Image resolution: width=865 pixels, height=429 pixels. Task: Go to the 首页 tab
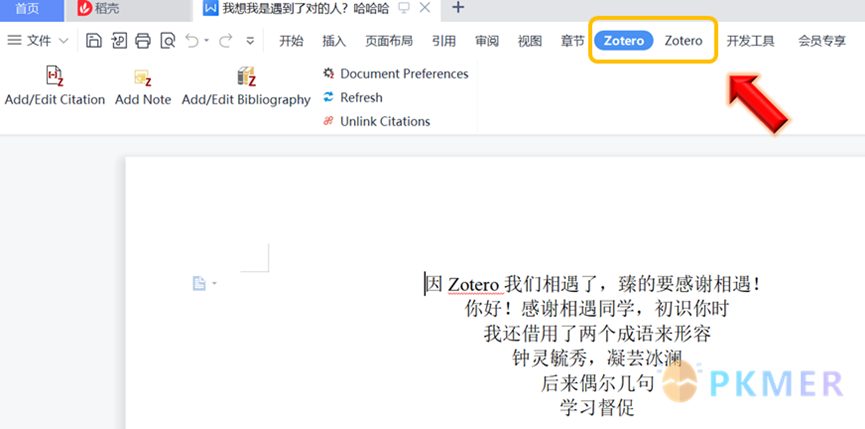tap(31, 8)
